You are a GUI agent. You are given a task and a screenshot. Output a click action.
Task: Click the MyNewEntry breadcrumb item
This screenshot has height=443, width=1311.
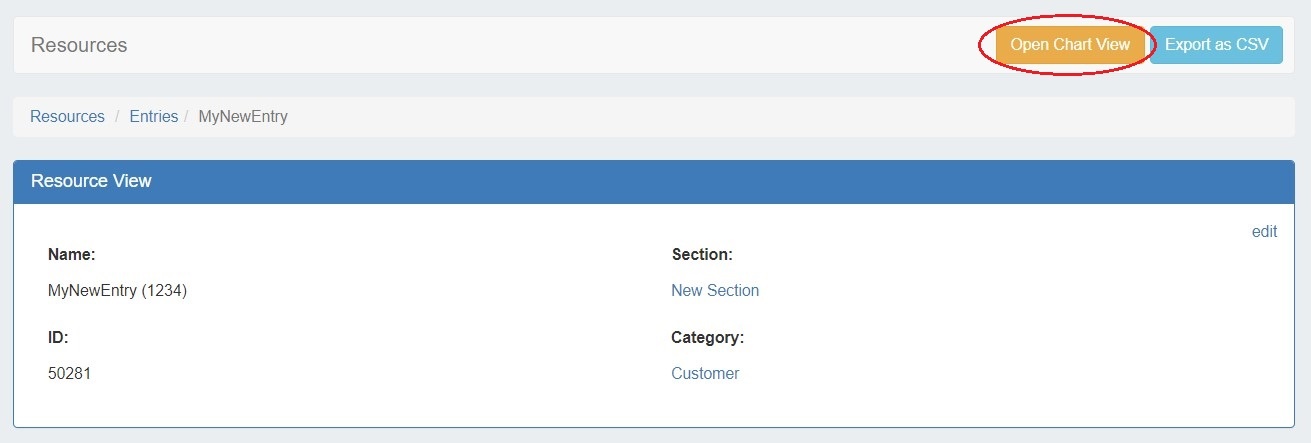(243, 117)
